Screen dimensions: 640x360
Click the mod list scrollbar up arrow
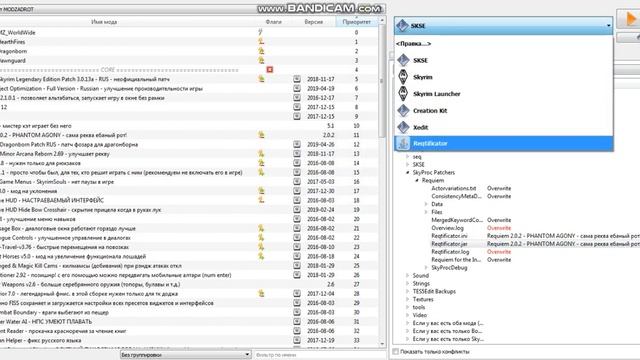tap(382, 20)
